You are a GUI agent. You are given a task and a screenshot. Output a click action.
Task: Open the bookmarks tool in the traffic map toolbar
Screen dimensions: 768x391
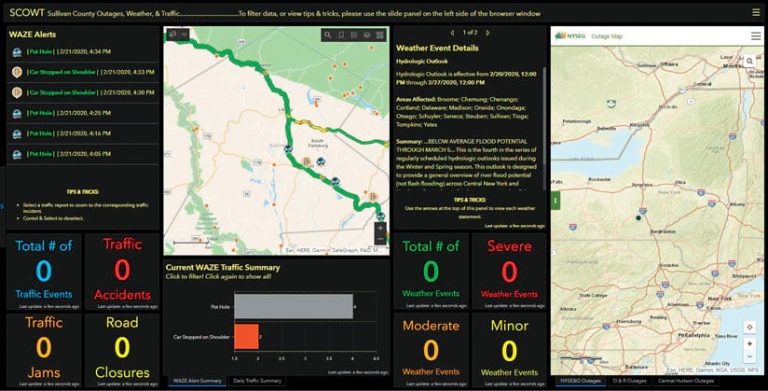point(341,35)
